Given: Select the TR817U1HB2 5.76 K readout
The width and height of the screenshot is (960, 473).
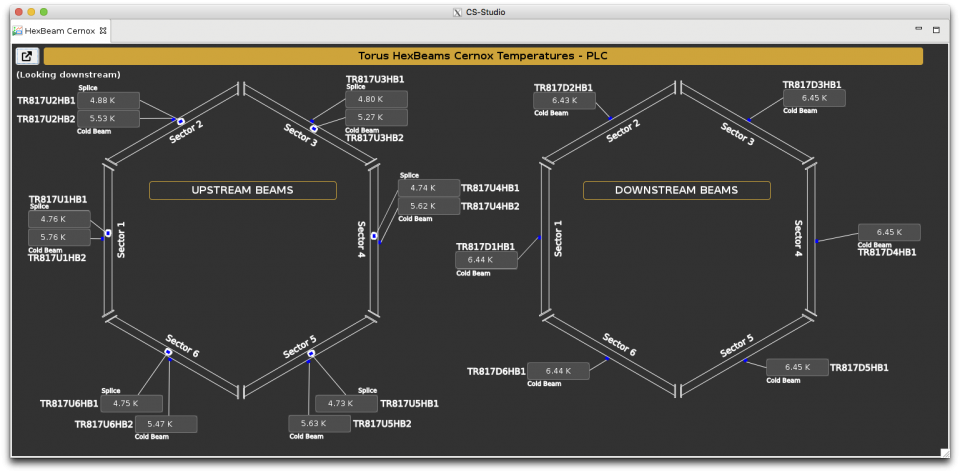Looking at the screenshot, I should coord(59,237).
